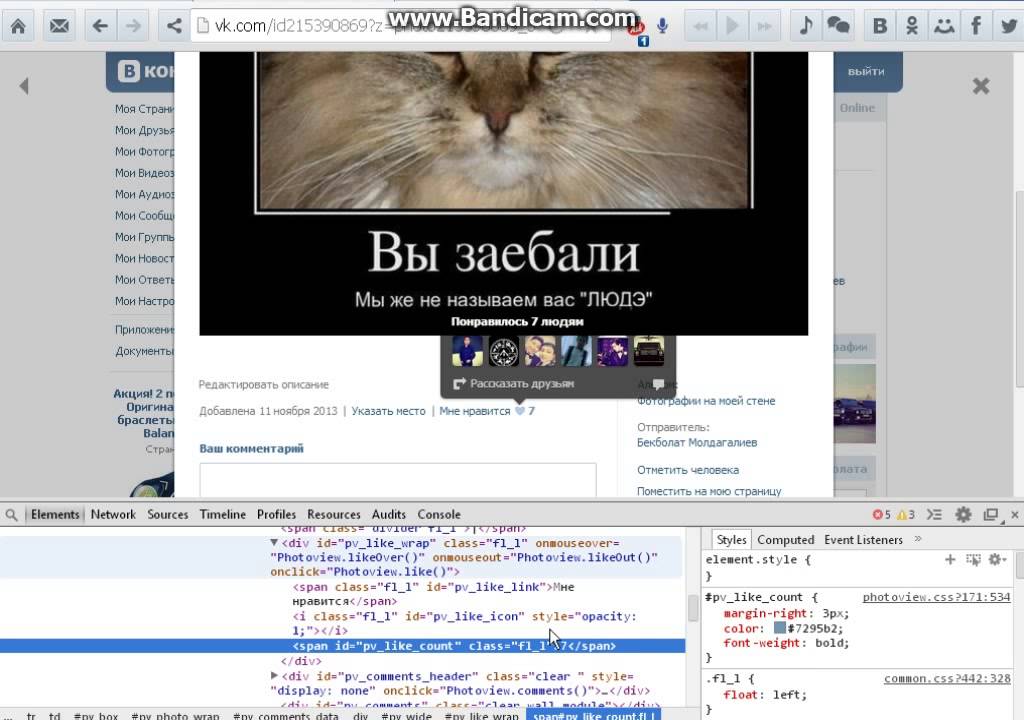Click 'Указать место' link

tap(389, 411)
